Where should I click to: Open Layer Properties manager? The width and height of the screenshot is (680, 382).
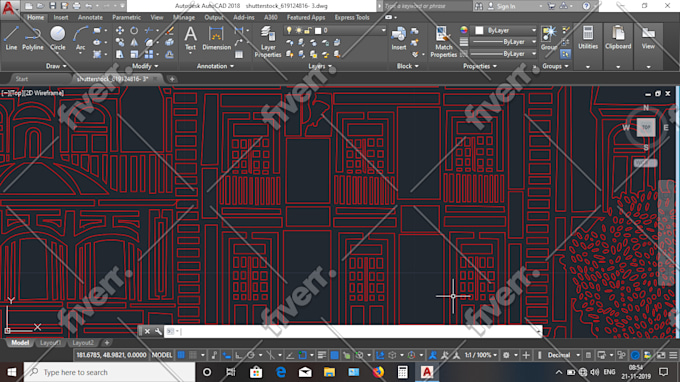(268, 42)
